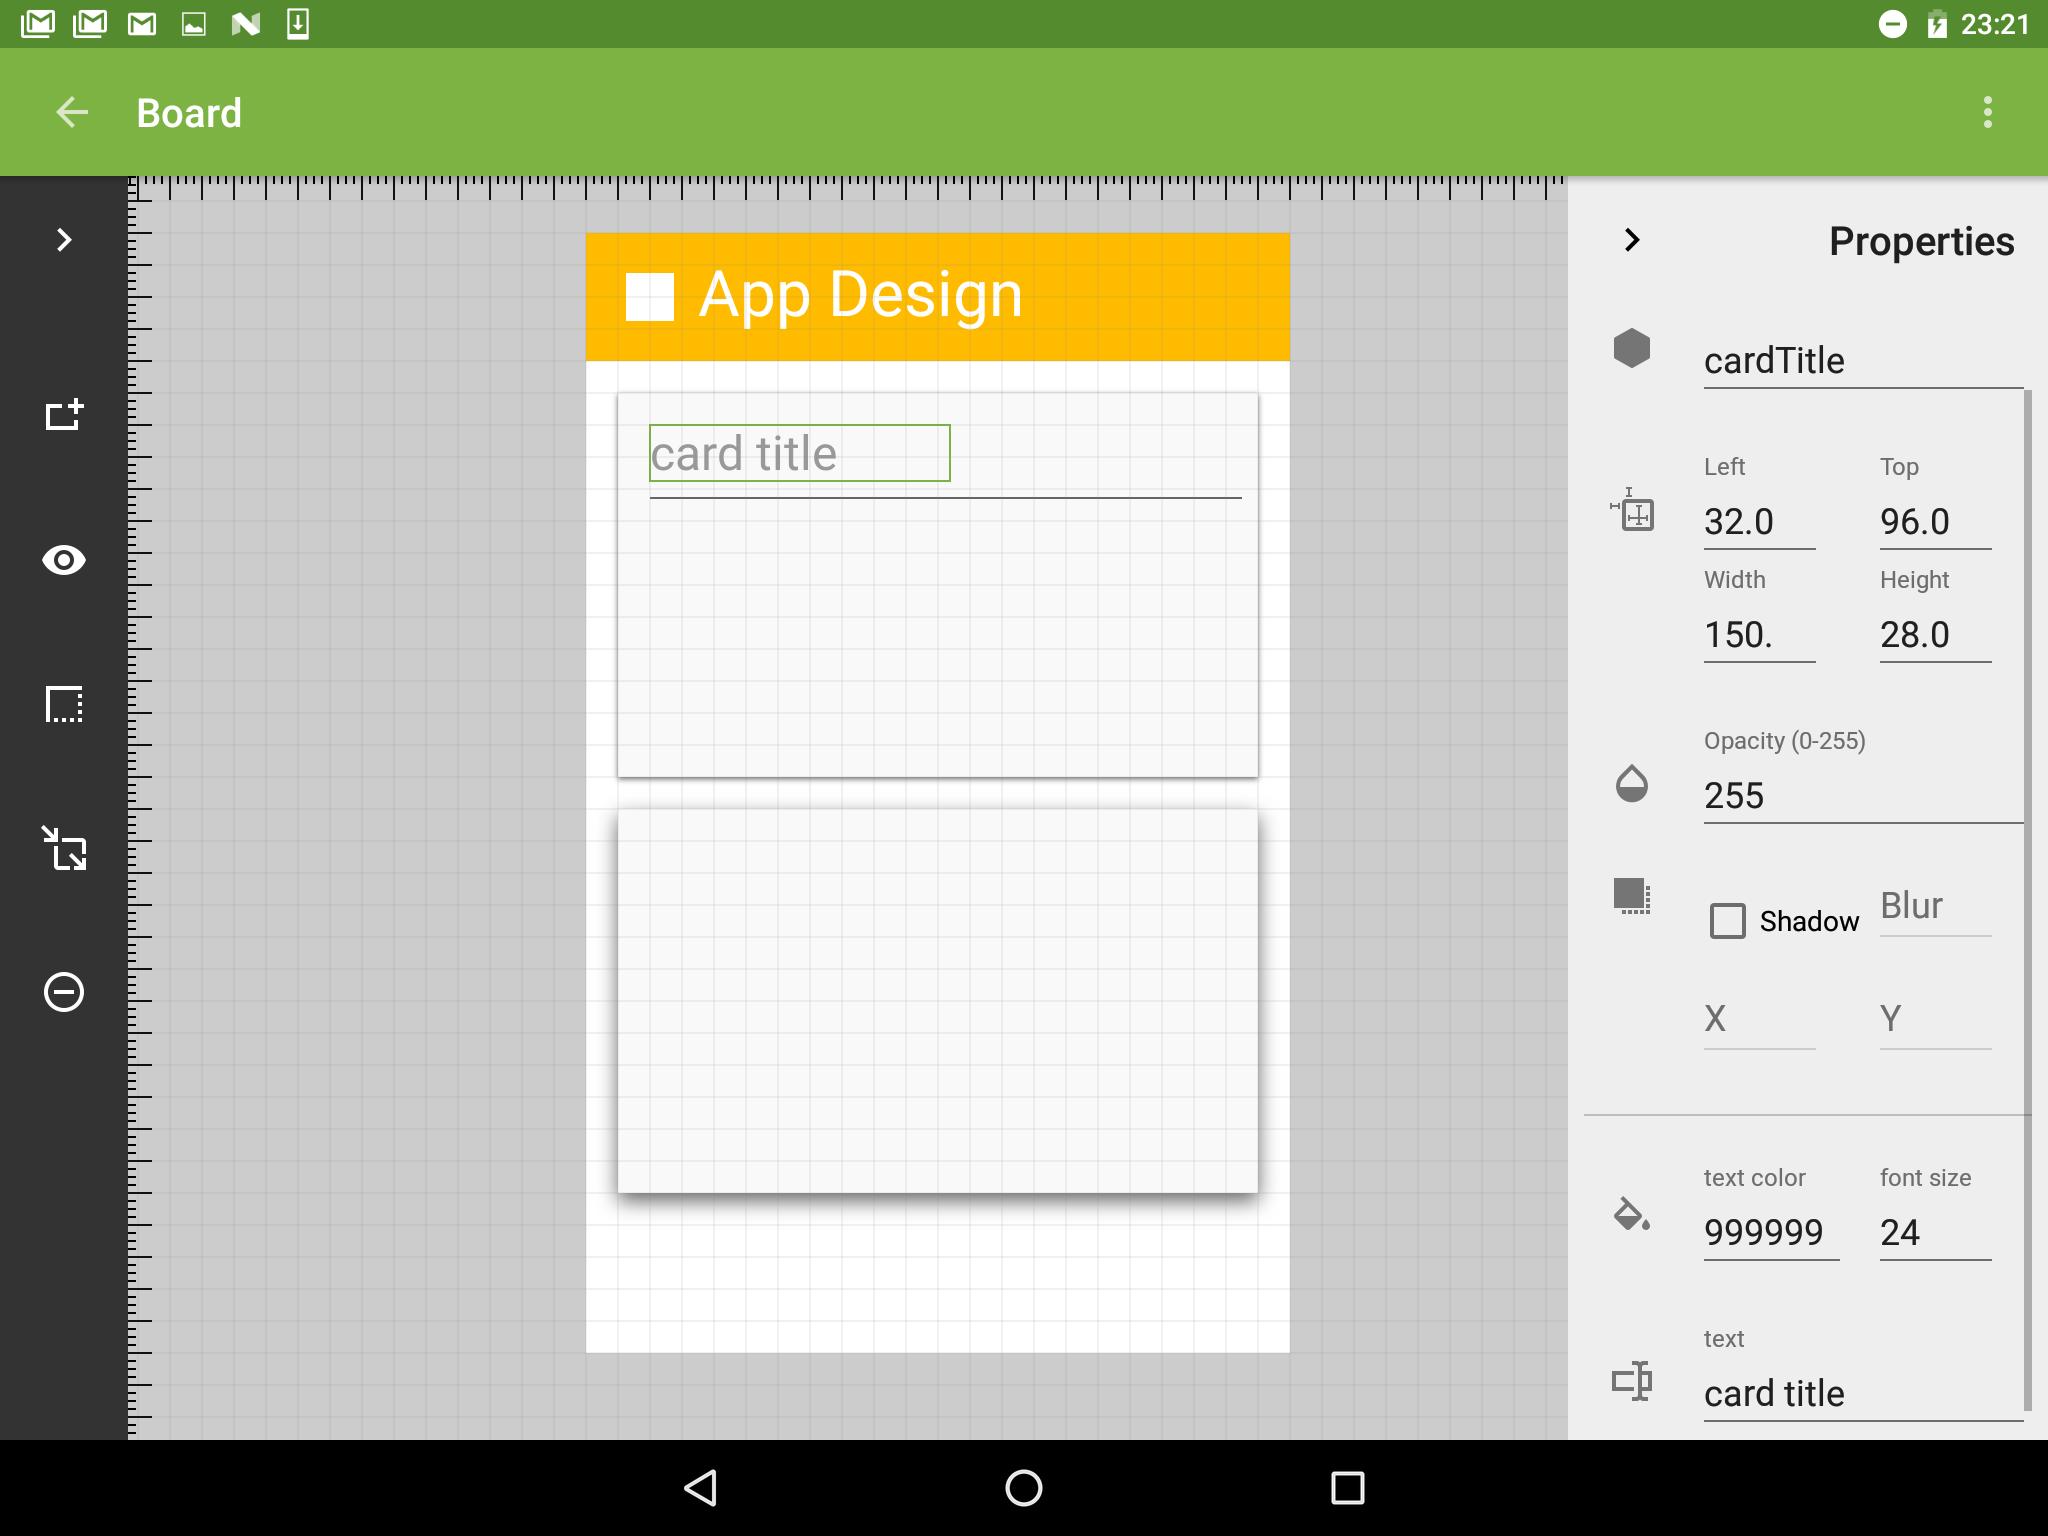The width and height of the screenshot is (2048, 1536).
Task: Toggle the eye preview icon
Action: [x=64, y=560]
